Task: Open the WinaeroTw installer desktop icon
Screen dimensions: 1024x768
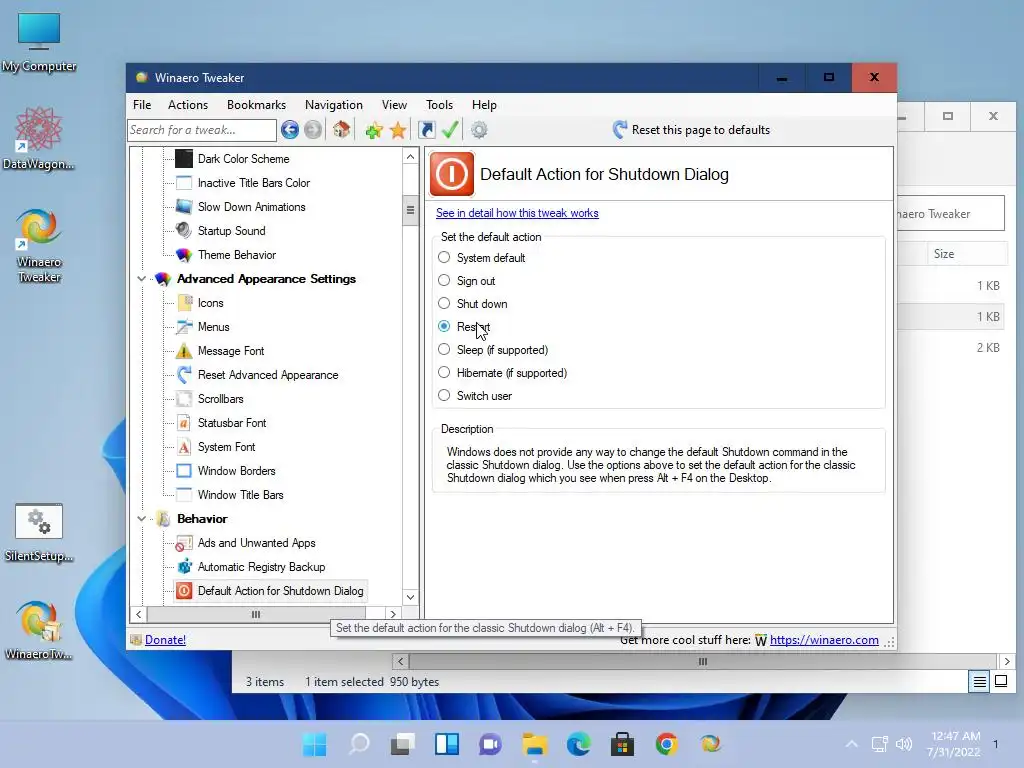Action: pyautogui.click(x=39, y=630)
